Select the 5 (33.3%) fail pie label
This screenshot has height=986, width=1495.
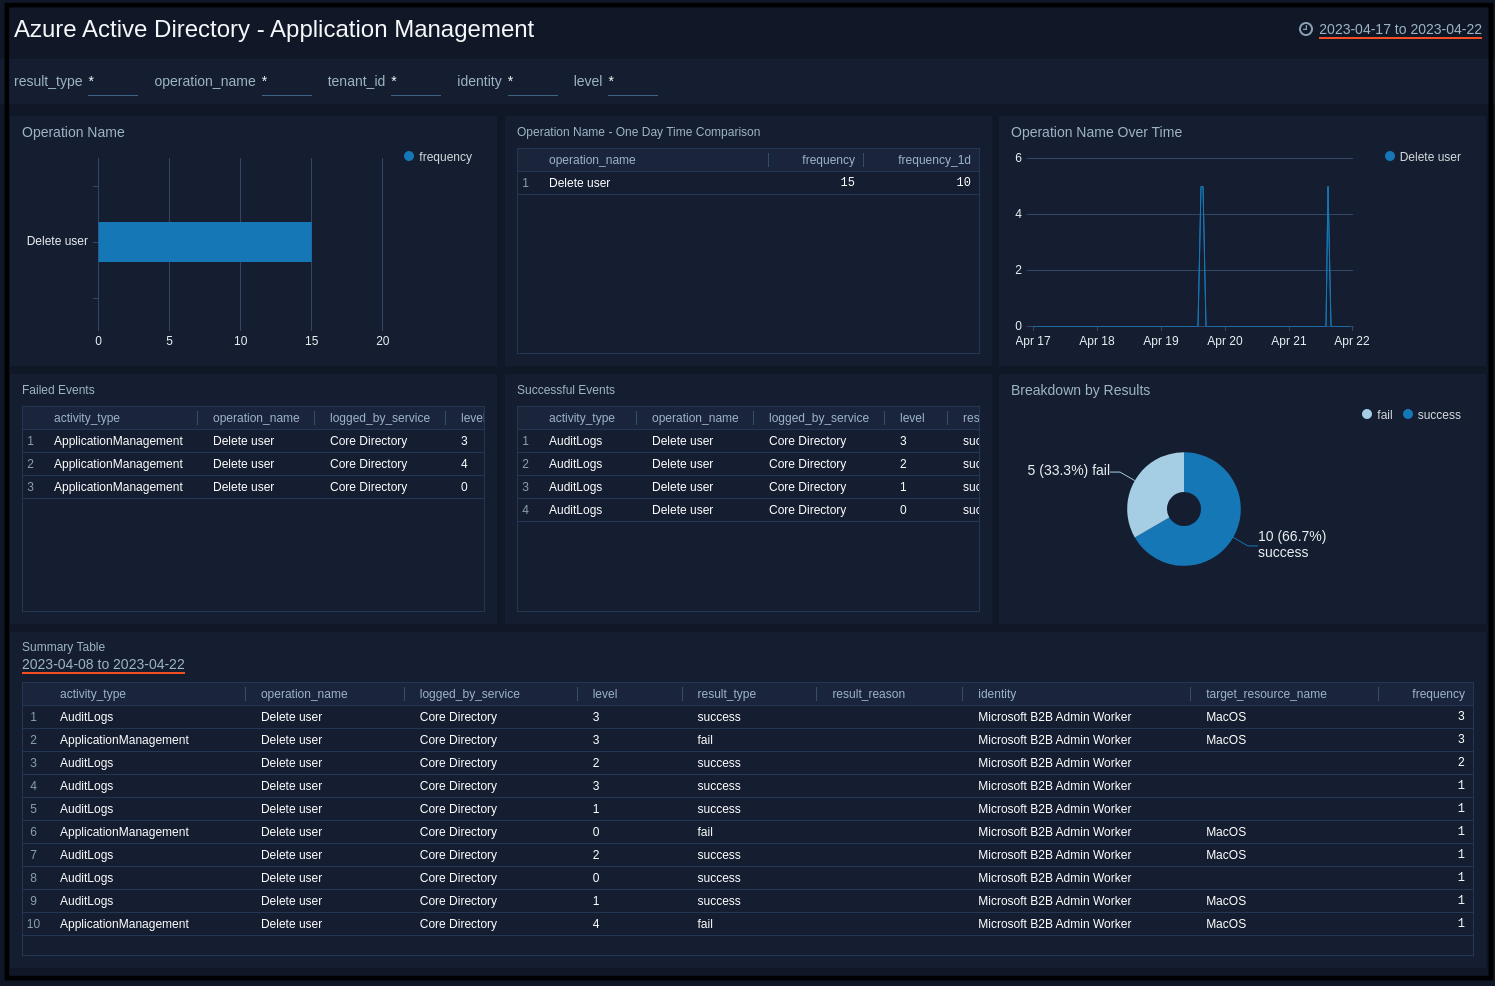click(1068, 470)
